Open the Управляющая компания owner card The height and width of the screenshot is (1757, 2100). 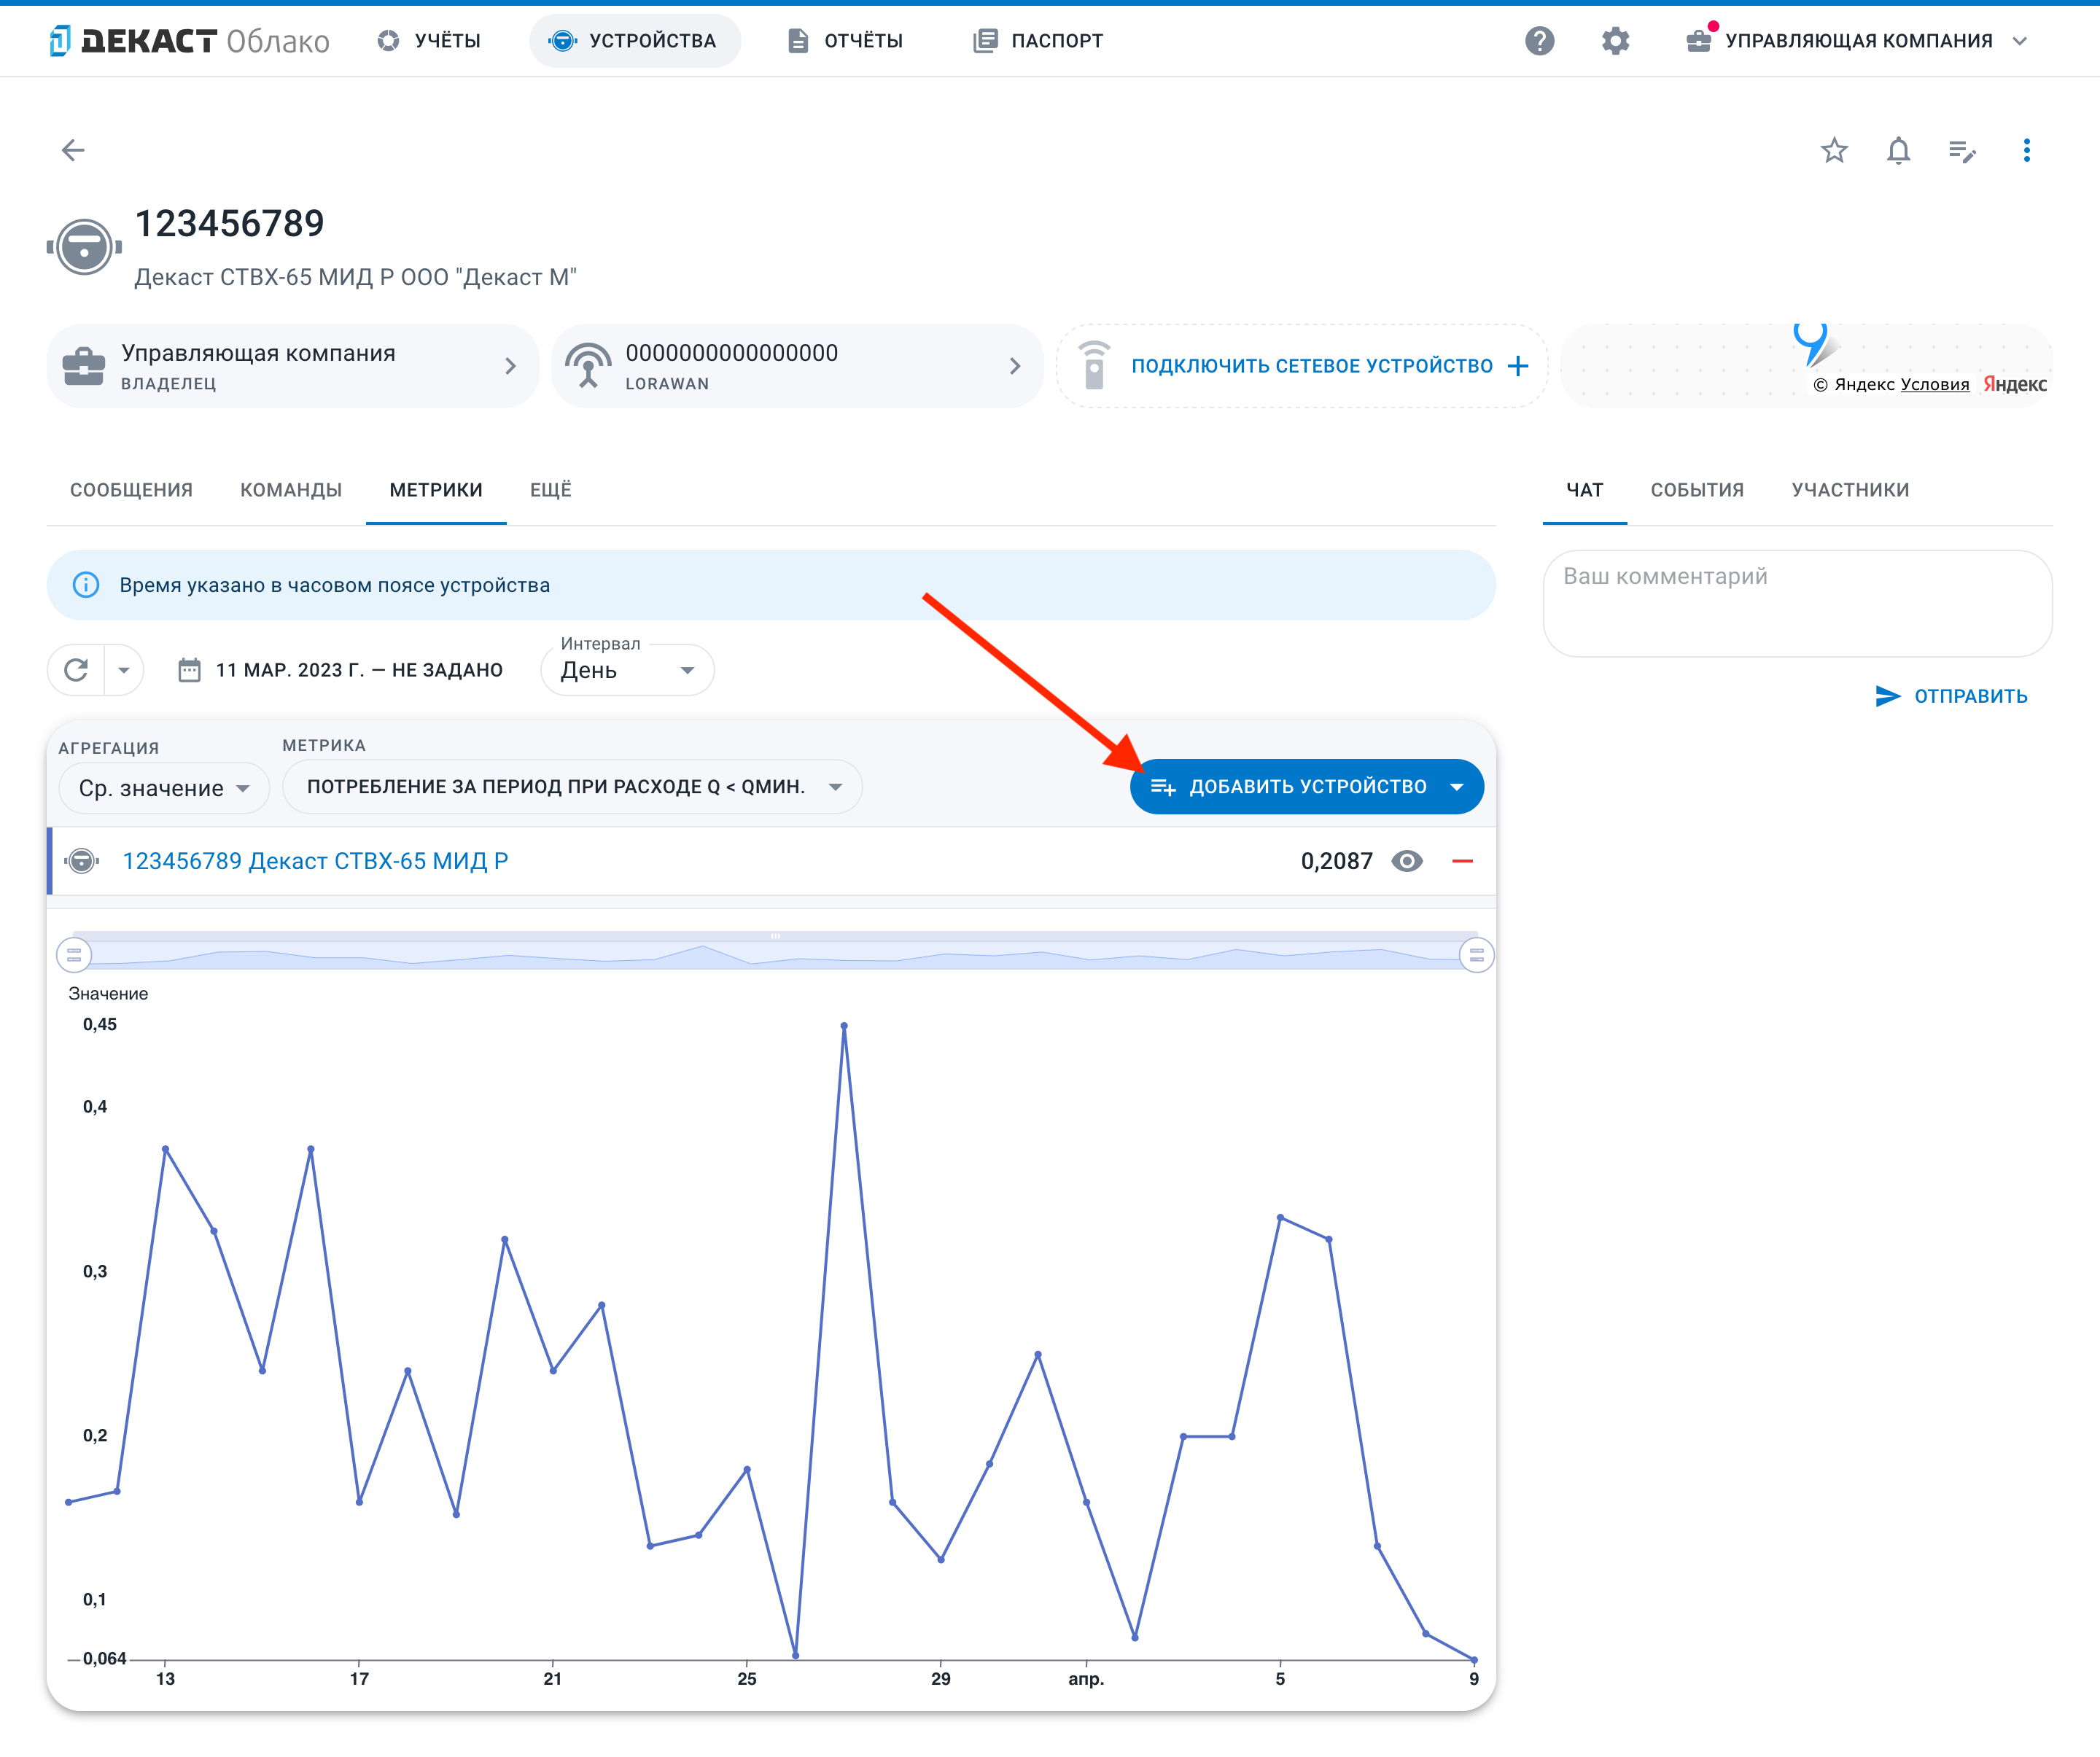(x=292, y=366)
